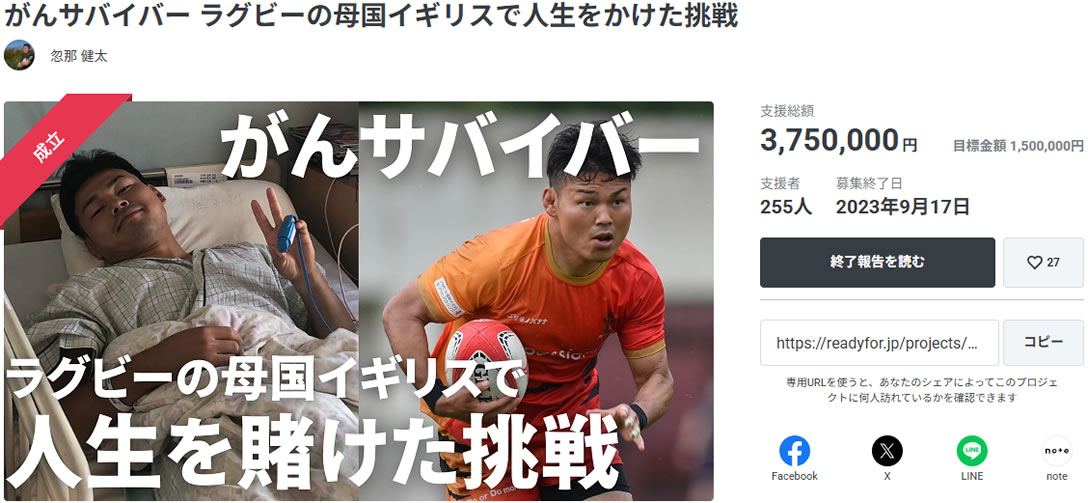Click the 目標金額 1,500,000円 text
The width and height of the screenshot is (1088, 503).
(x=1018, y=146)
